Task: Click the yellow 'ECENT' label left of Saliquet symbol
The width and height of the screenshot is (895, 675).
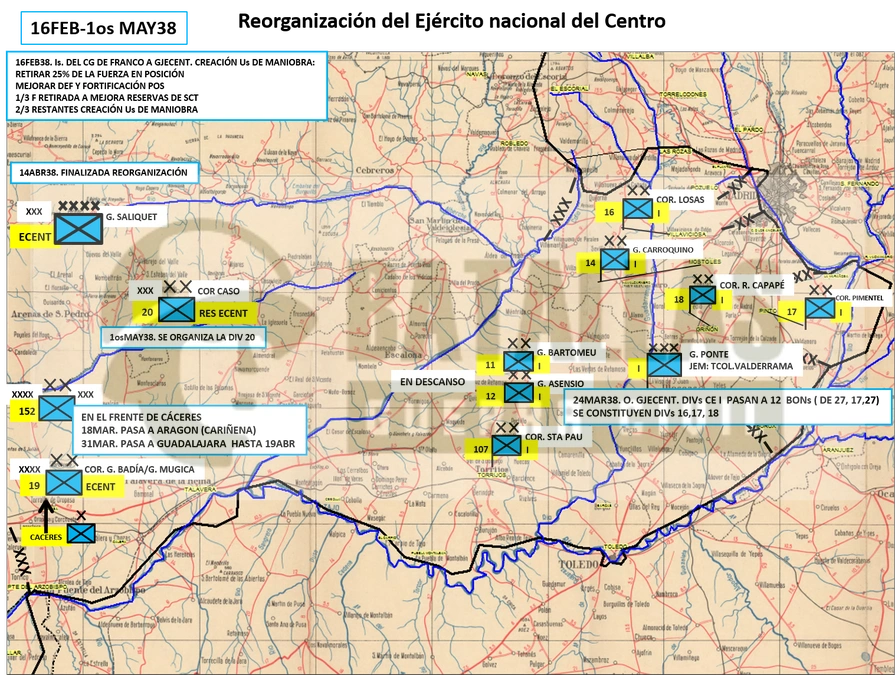Action: (34, 237)
